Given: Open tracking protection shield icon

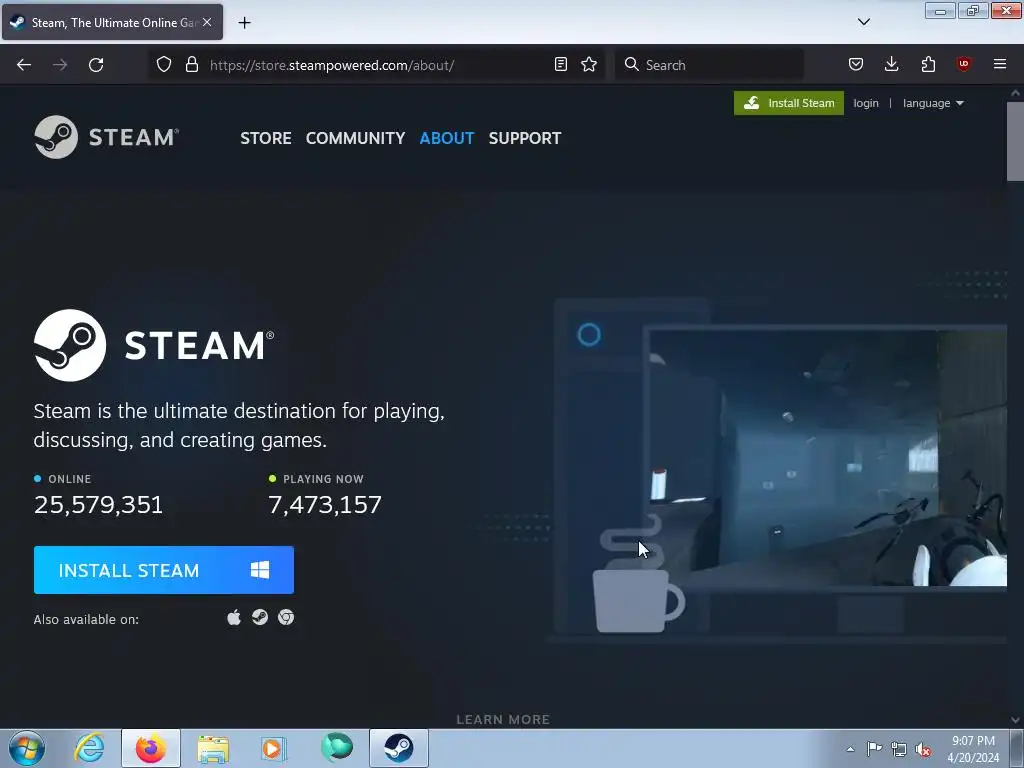Looking at the screenshot, I should pos(164,65).
